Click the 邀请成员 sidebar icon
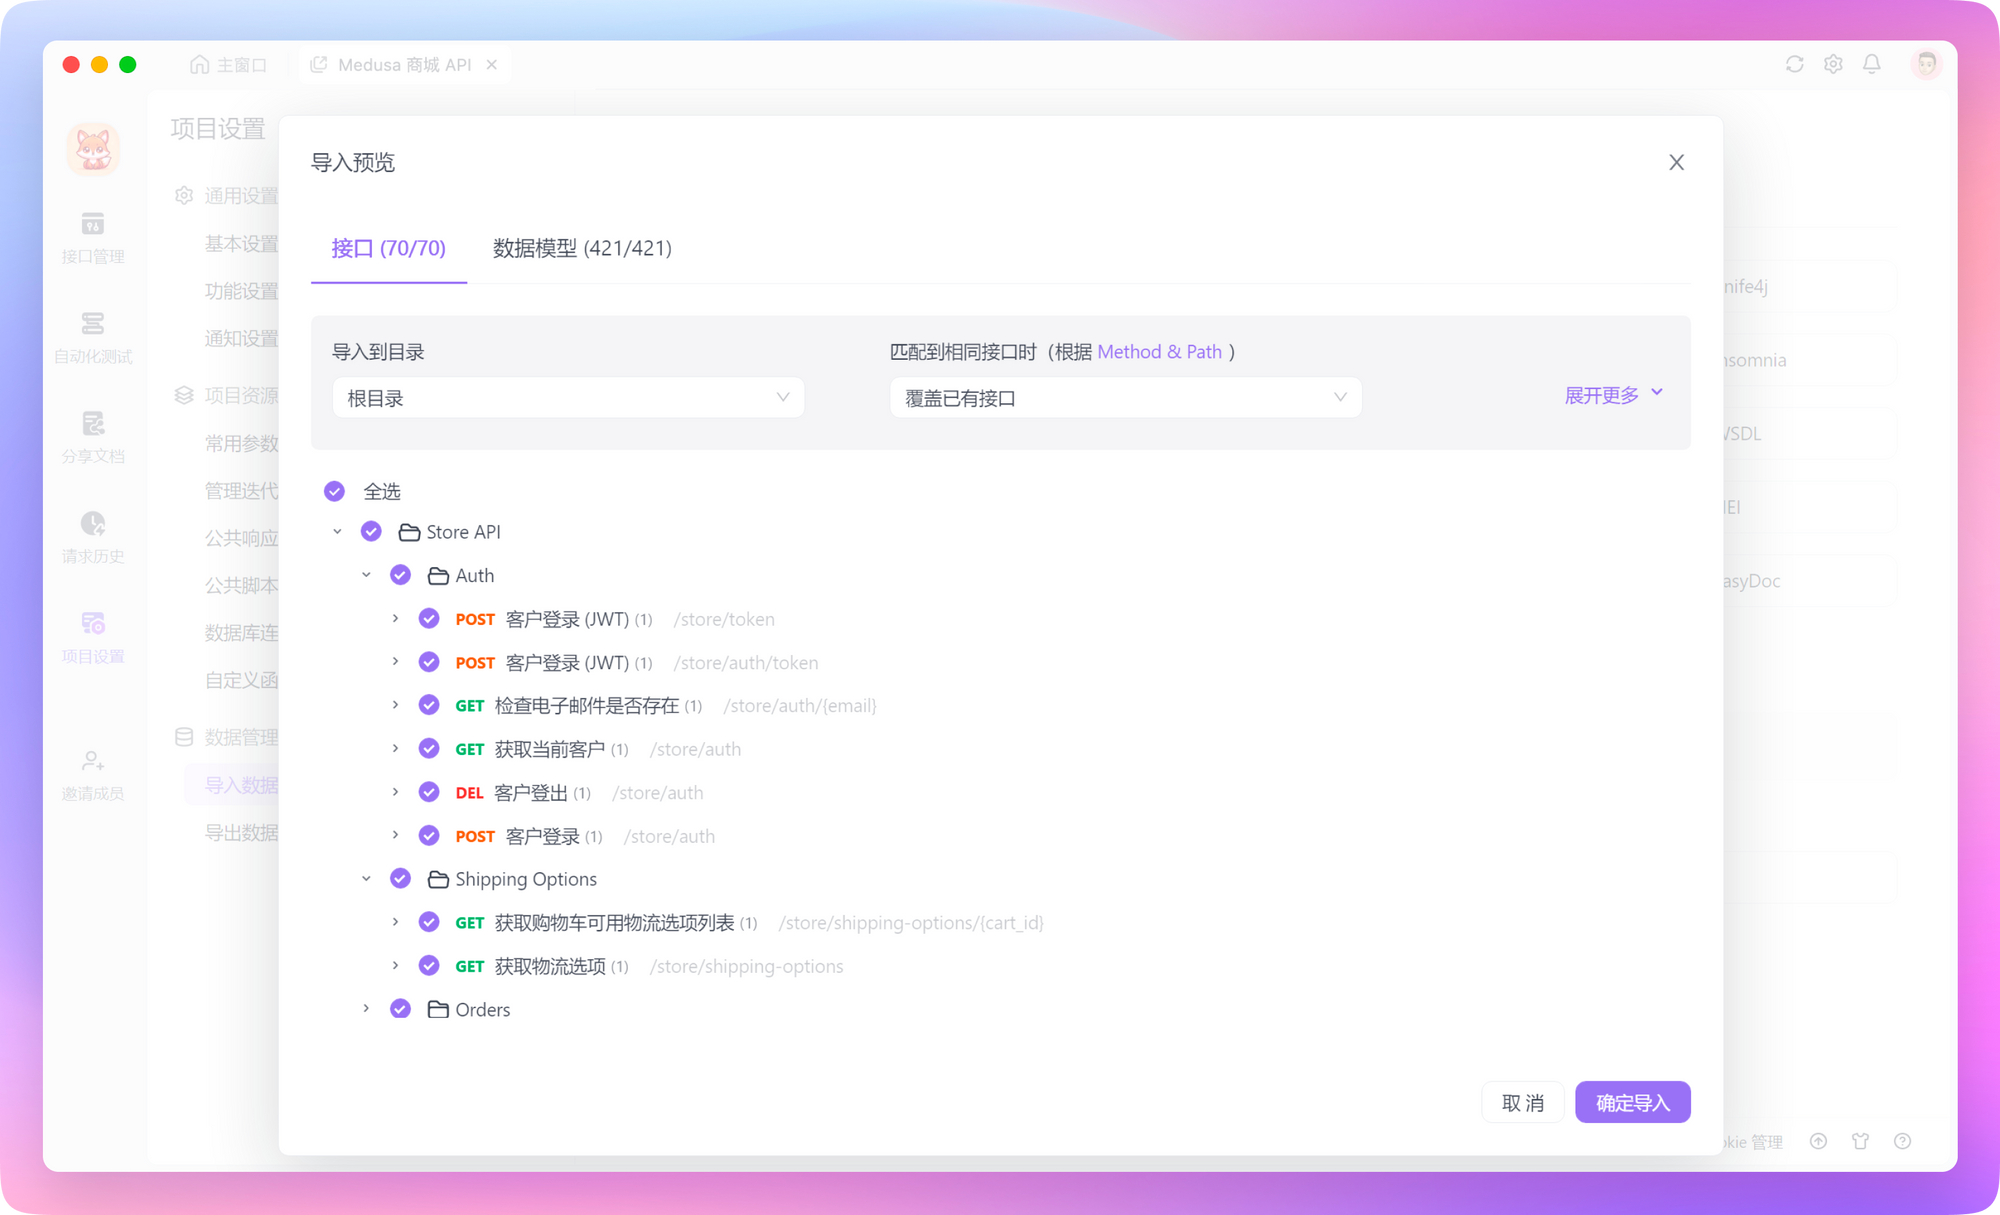This screenshot has height=1215, width=2000. click(93, 775)
